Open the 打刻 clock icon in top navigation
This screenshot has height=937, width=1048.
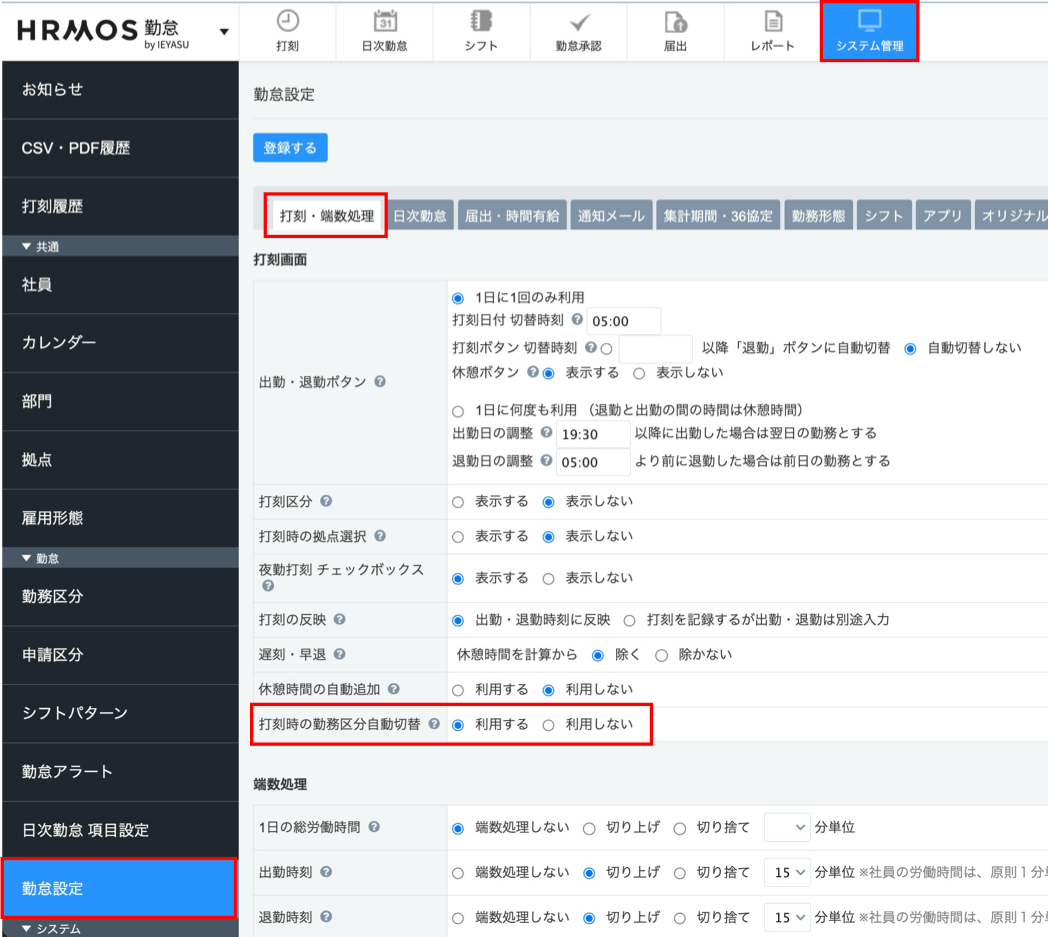tap(287, 22)
